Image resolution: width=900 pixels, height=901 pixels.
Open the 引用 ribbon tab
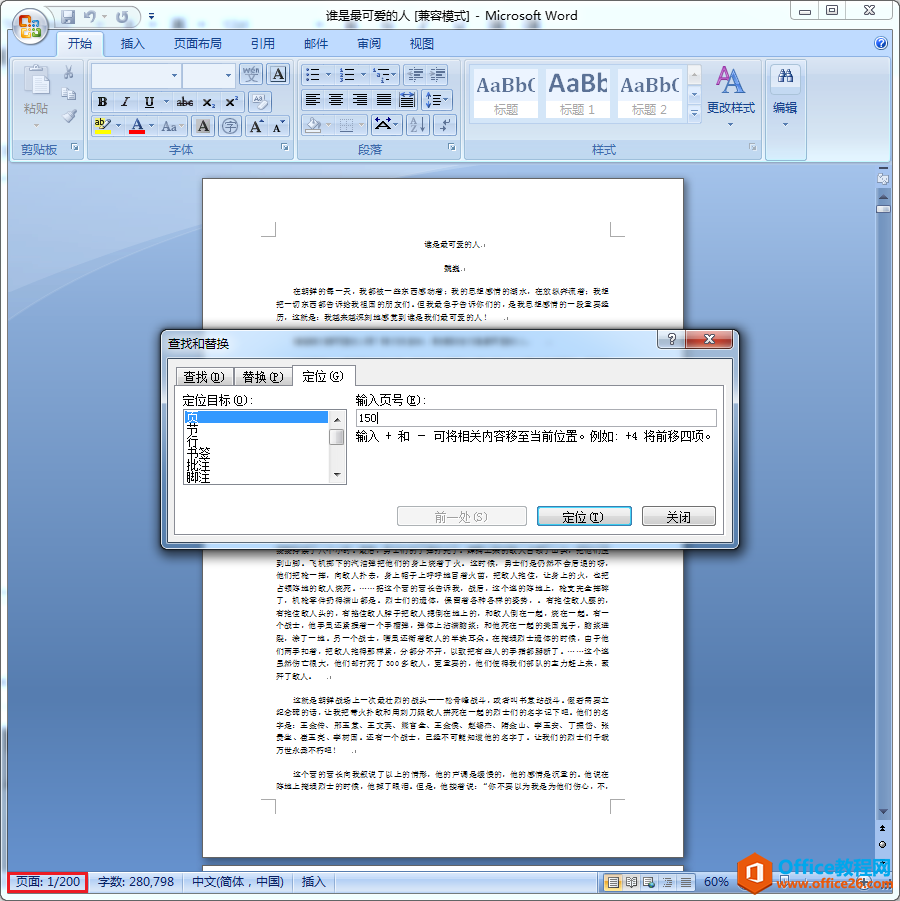263,44
